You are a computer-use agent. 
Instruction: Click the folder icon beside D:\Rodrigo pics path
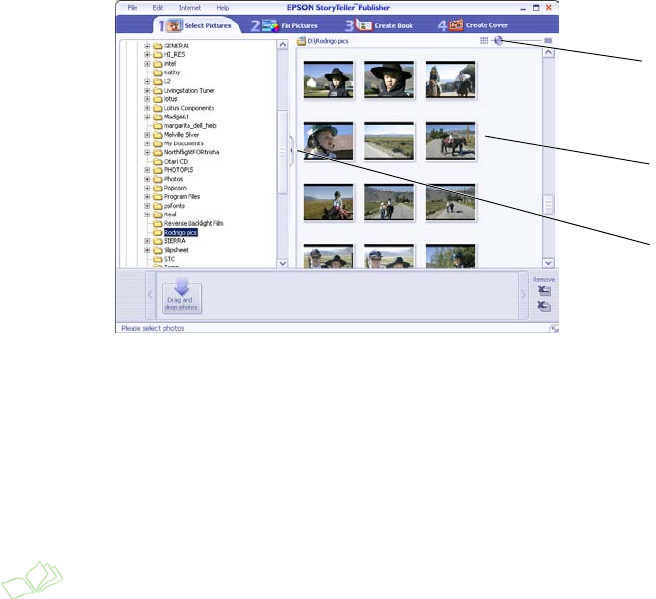click(x=301, y=41)
